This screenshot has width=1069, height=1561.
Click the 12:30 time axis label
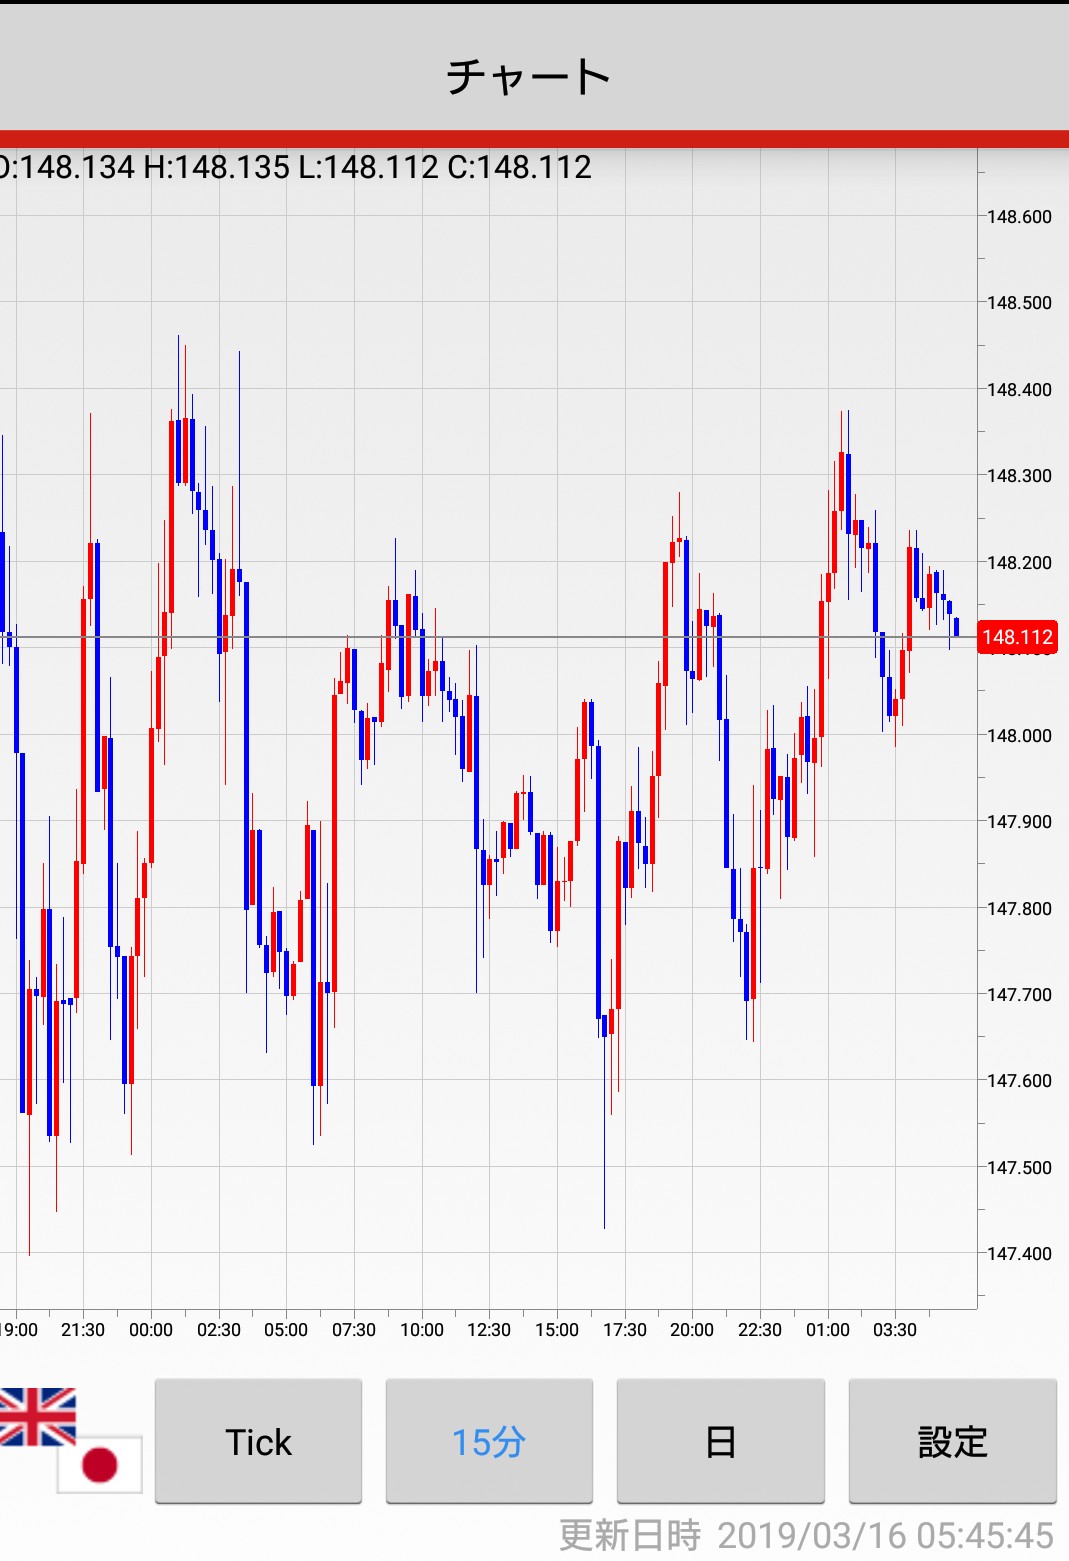(x=489, y=1330)
